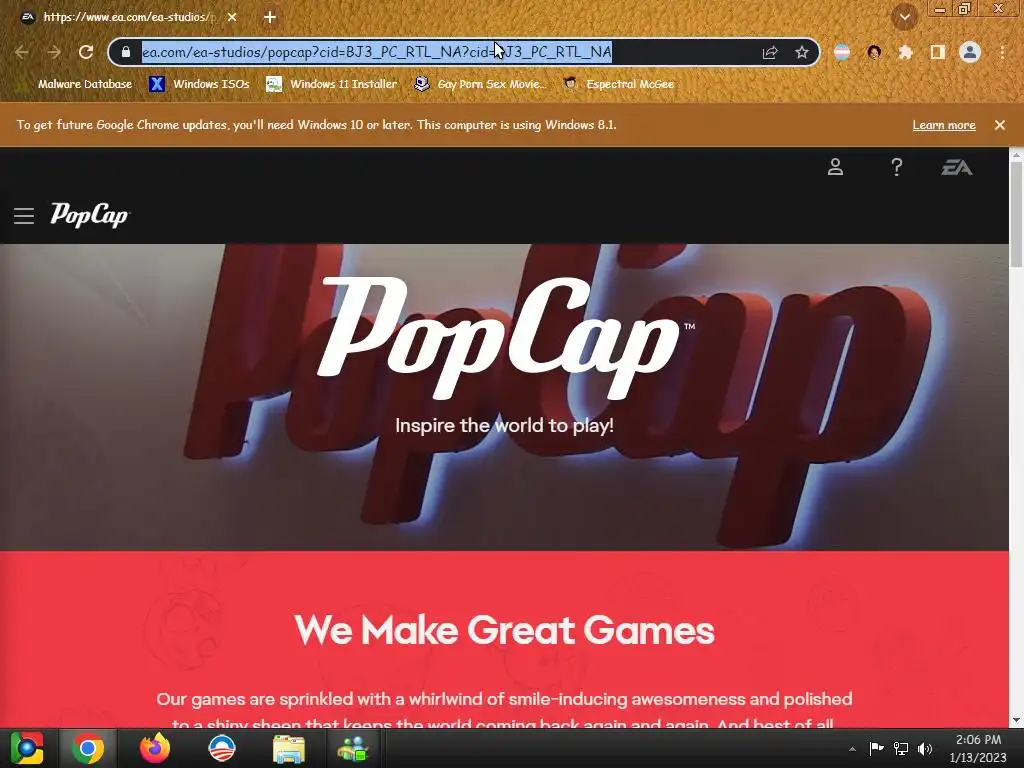This screenshot has height=768, width=1024.
Task: Open the green people taskbar app
Action: [353, 749]
